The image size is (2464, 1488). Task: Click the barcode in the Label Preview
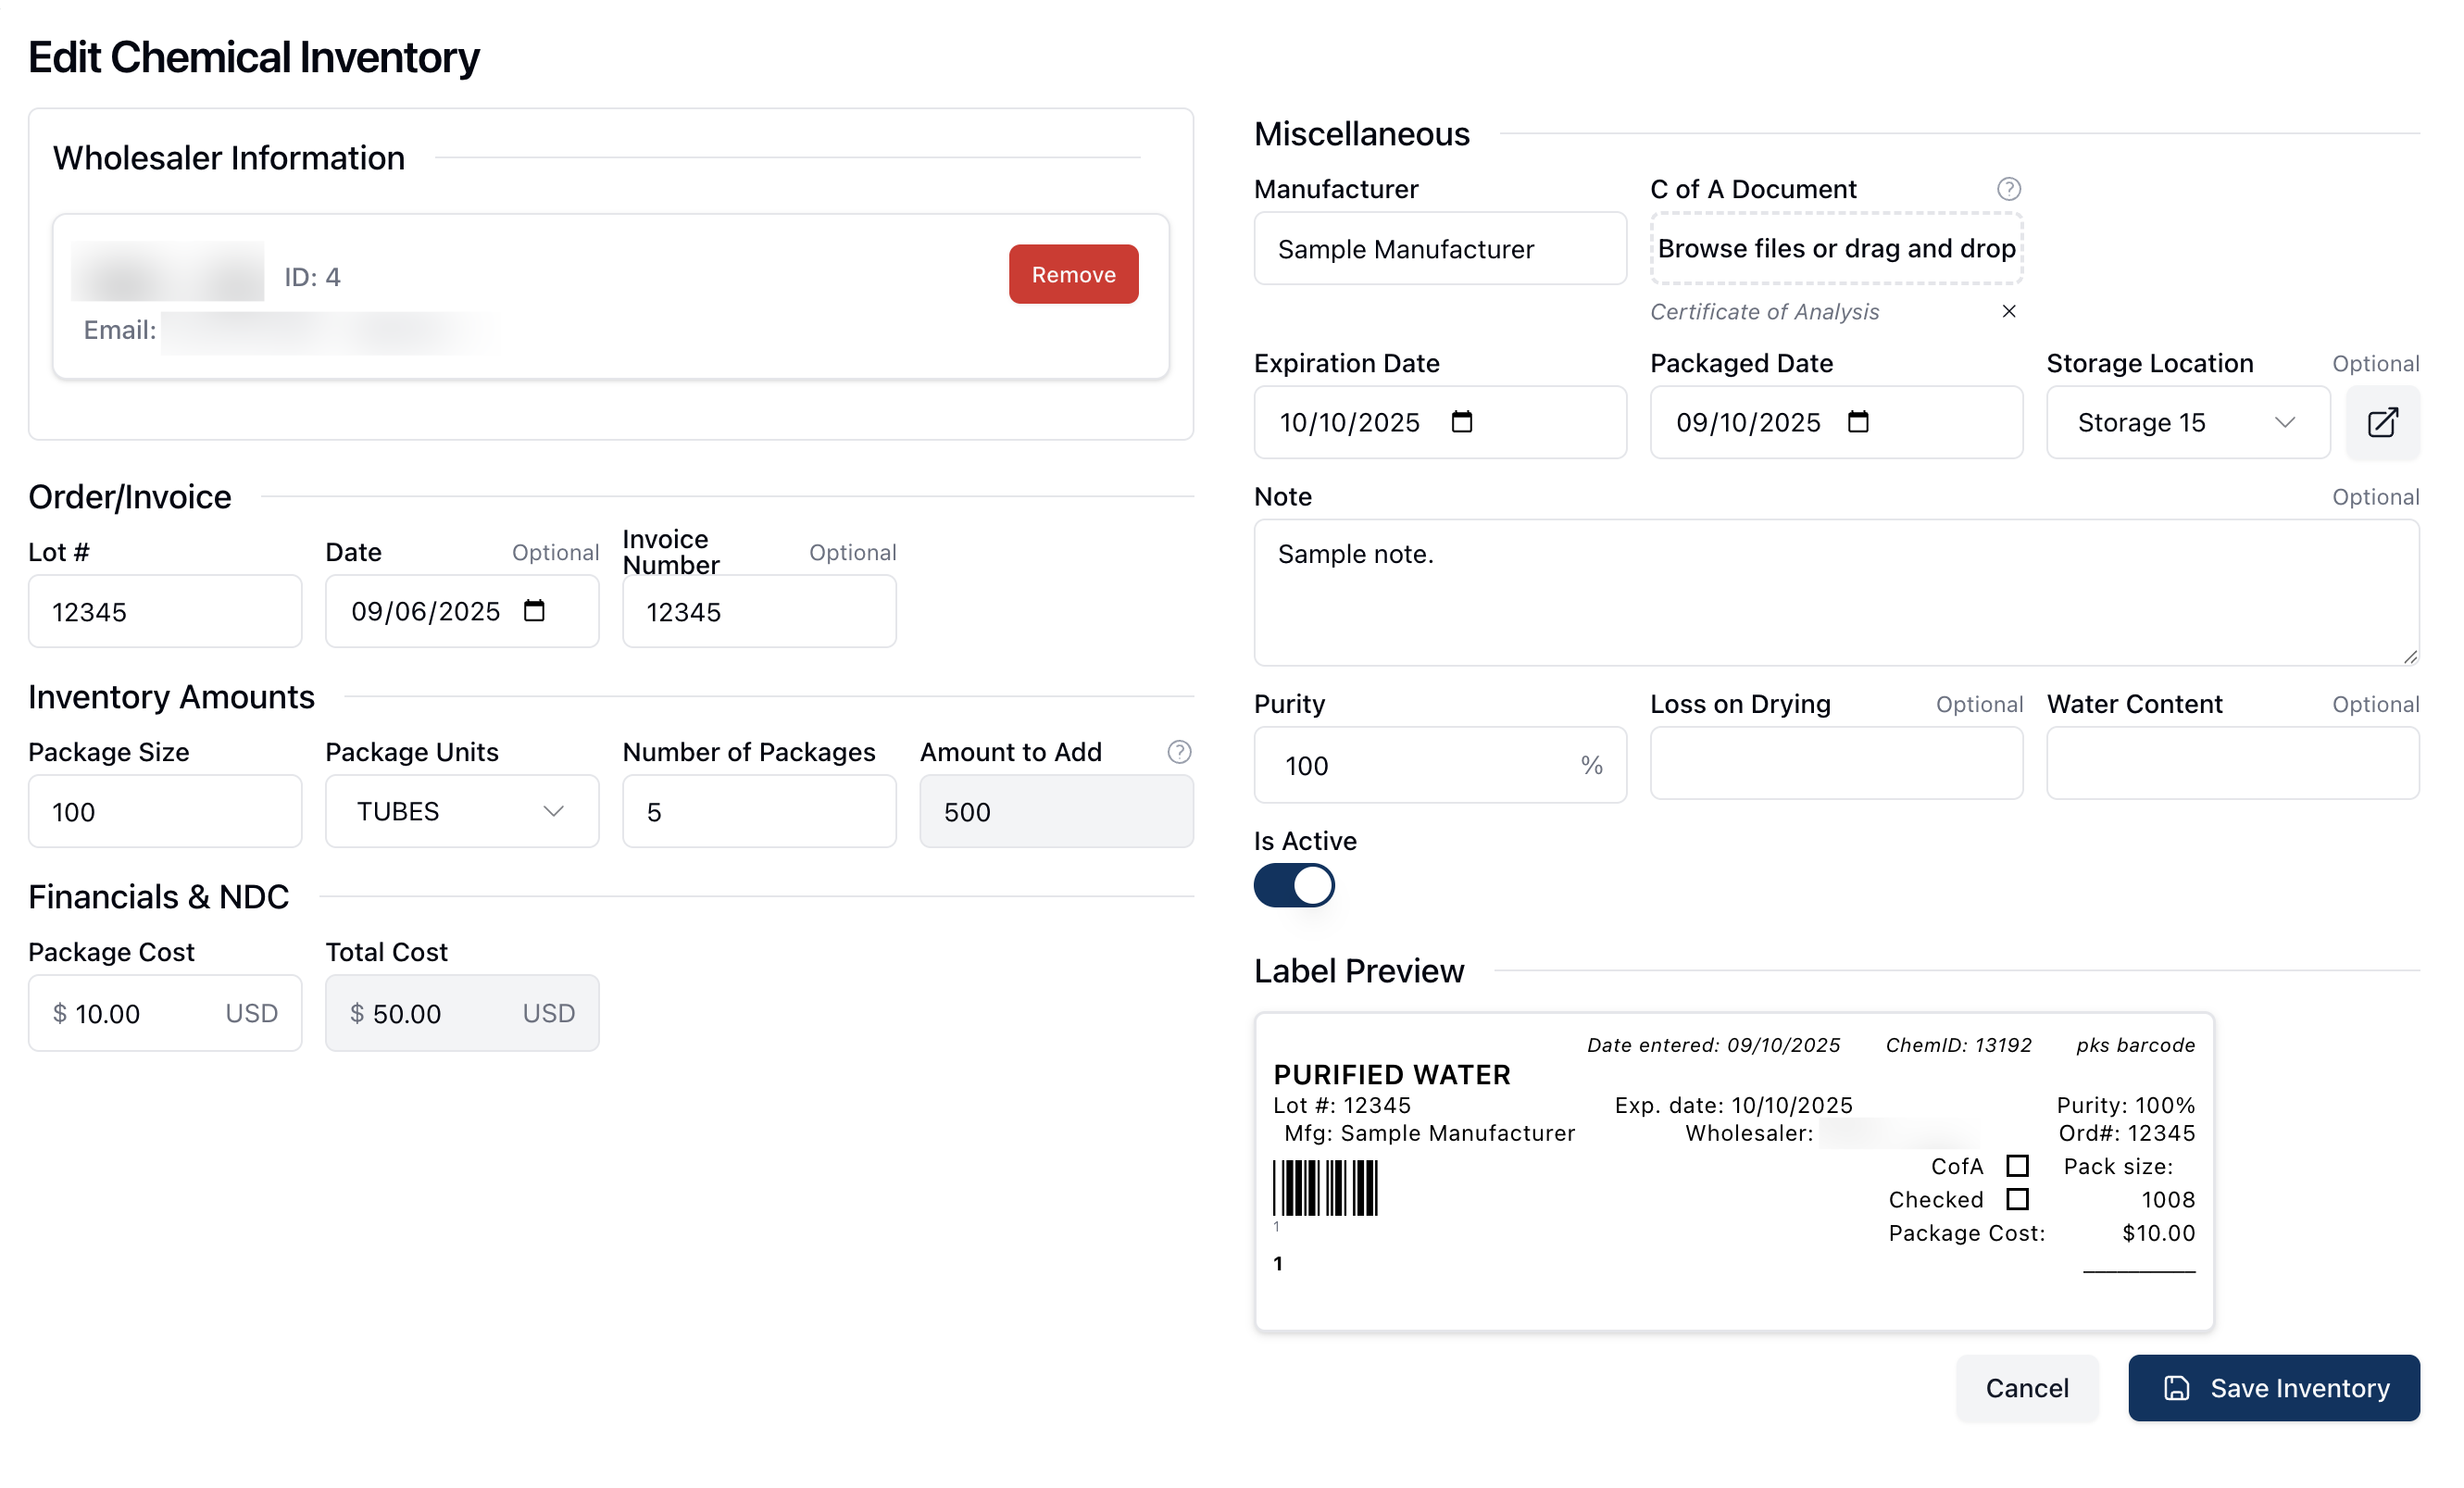click(x=1324, y=1187)
